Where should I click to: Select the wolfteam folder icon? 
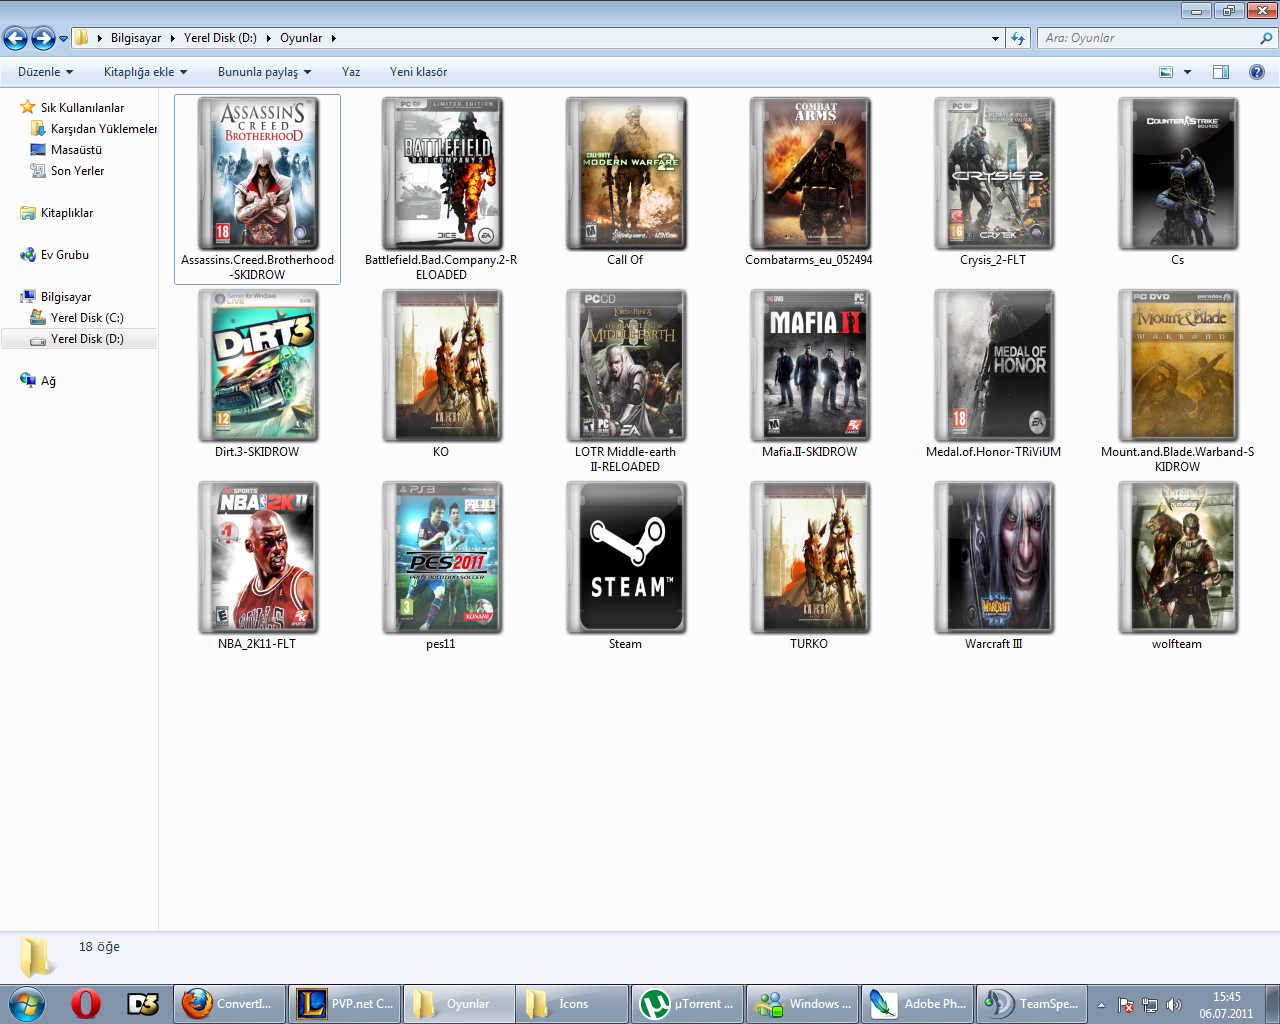point(1178,557)
